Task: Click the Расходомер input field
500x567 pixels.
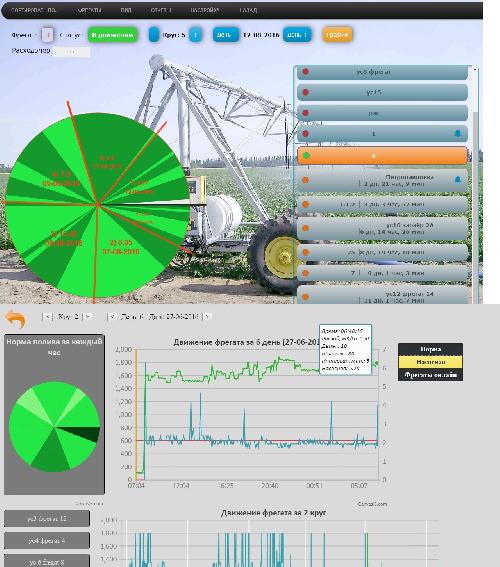Action: coord(71,51)
